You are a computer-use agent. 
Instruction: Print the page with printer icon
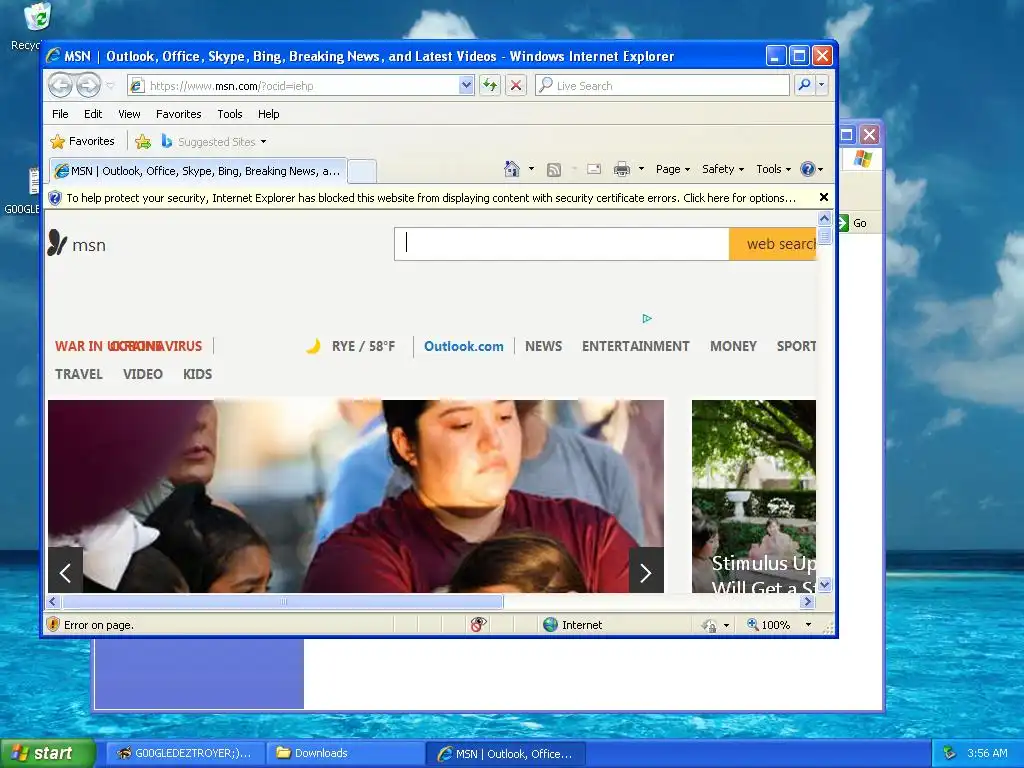pos(622,169)
